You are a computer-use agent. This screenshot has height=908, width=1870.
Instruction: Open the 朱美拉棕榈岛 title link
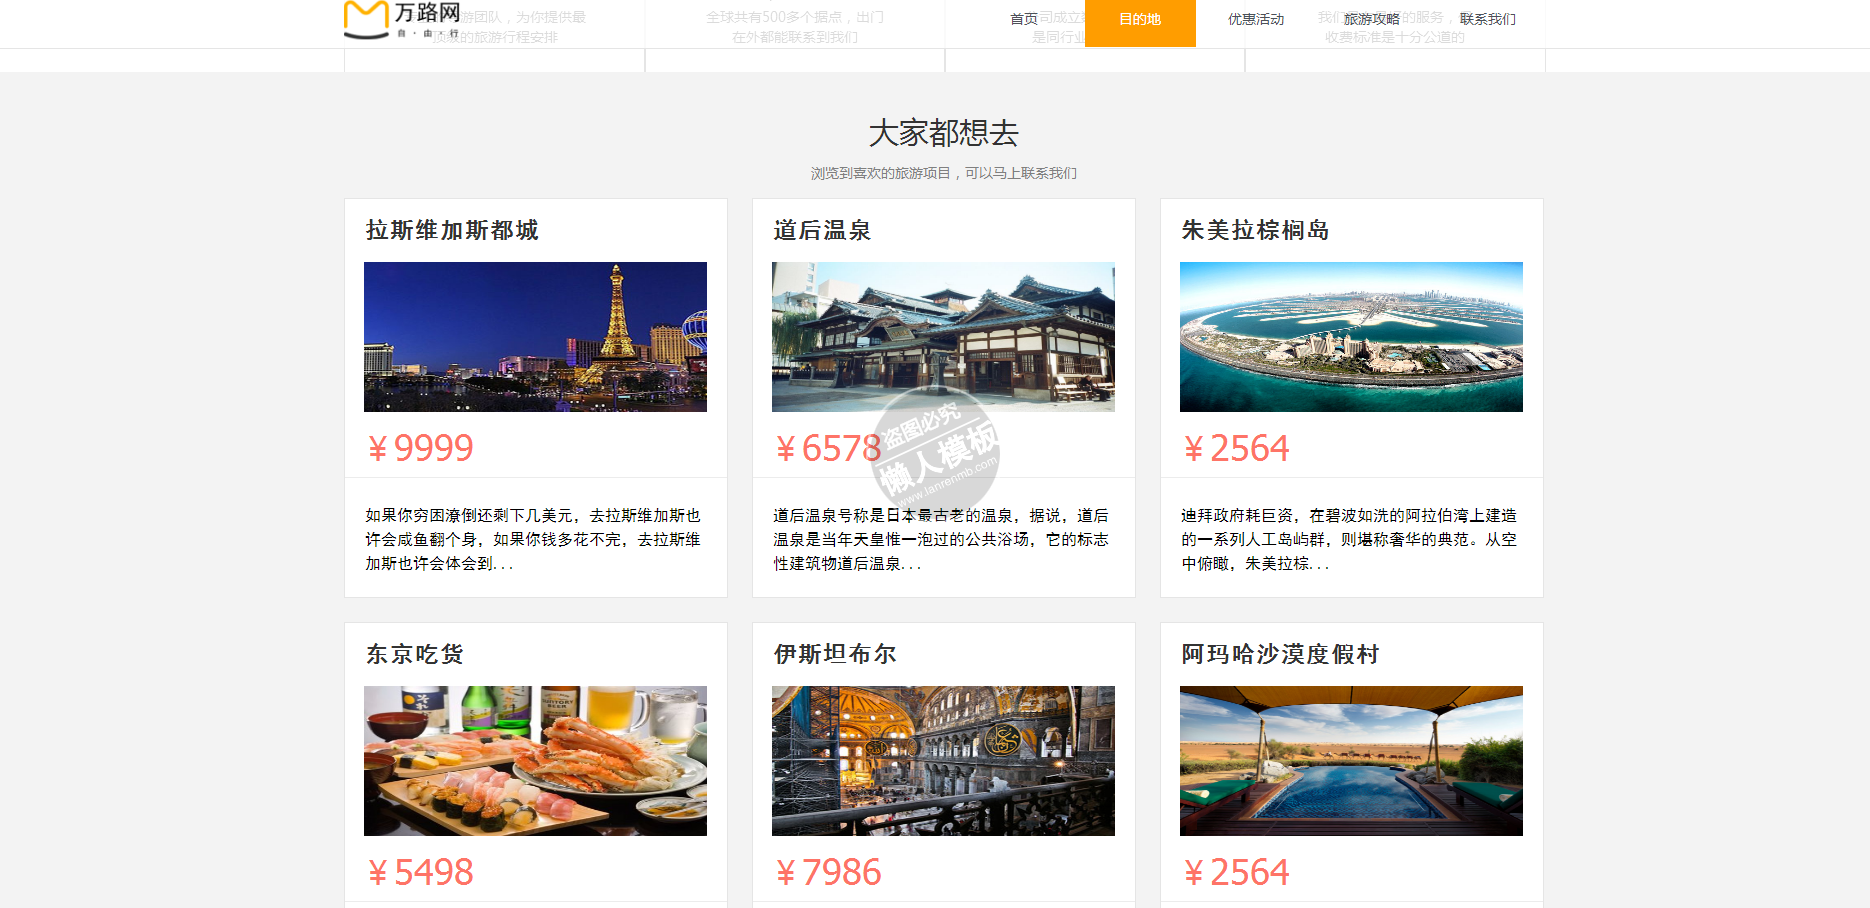(1256, 230)
